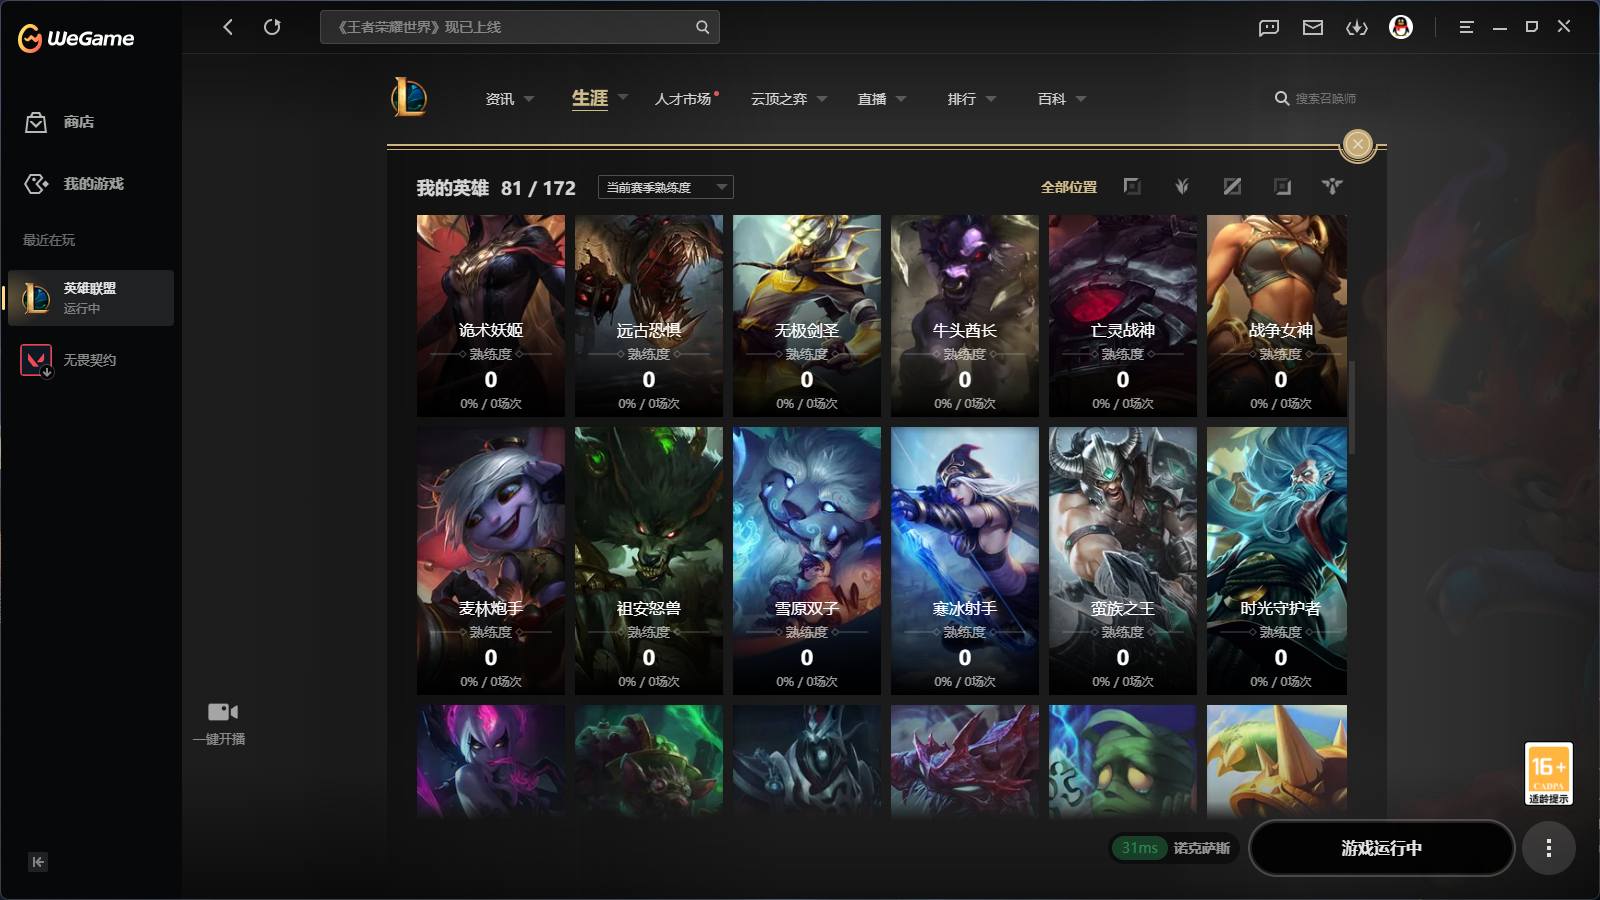The image size is (1600, 900).
Task: Expand the 直播 menu arrow
Action: pyautogui.click(x=901, y=99)
